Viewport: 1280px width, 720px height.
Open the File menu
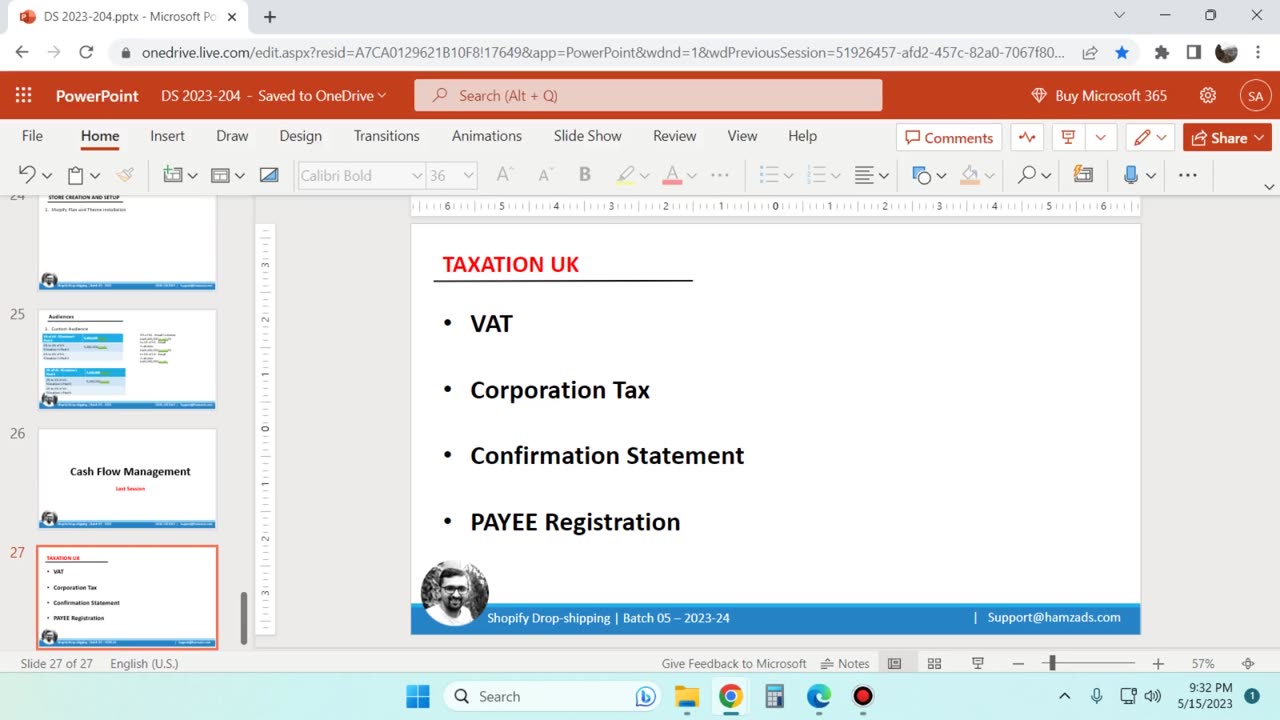(32, 136)
